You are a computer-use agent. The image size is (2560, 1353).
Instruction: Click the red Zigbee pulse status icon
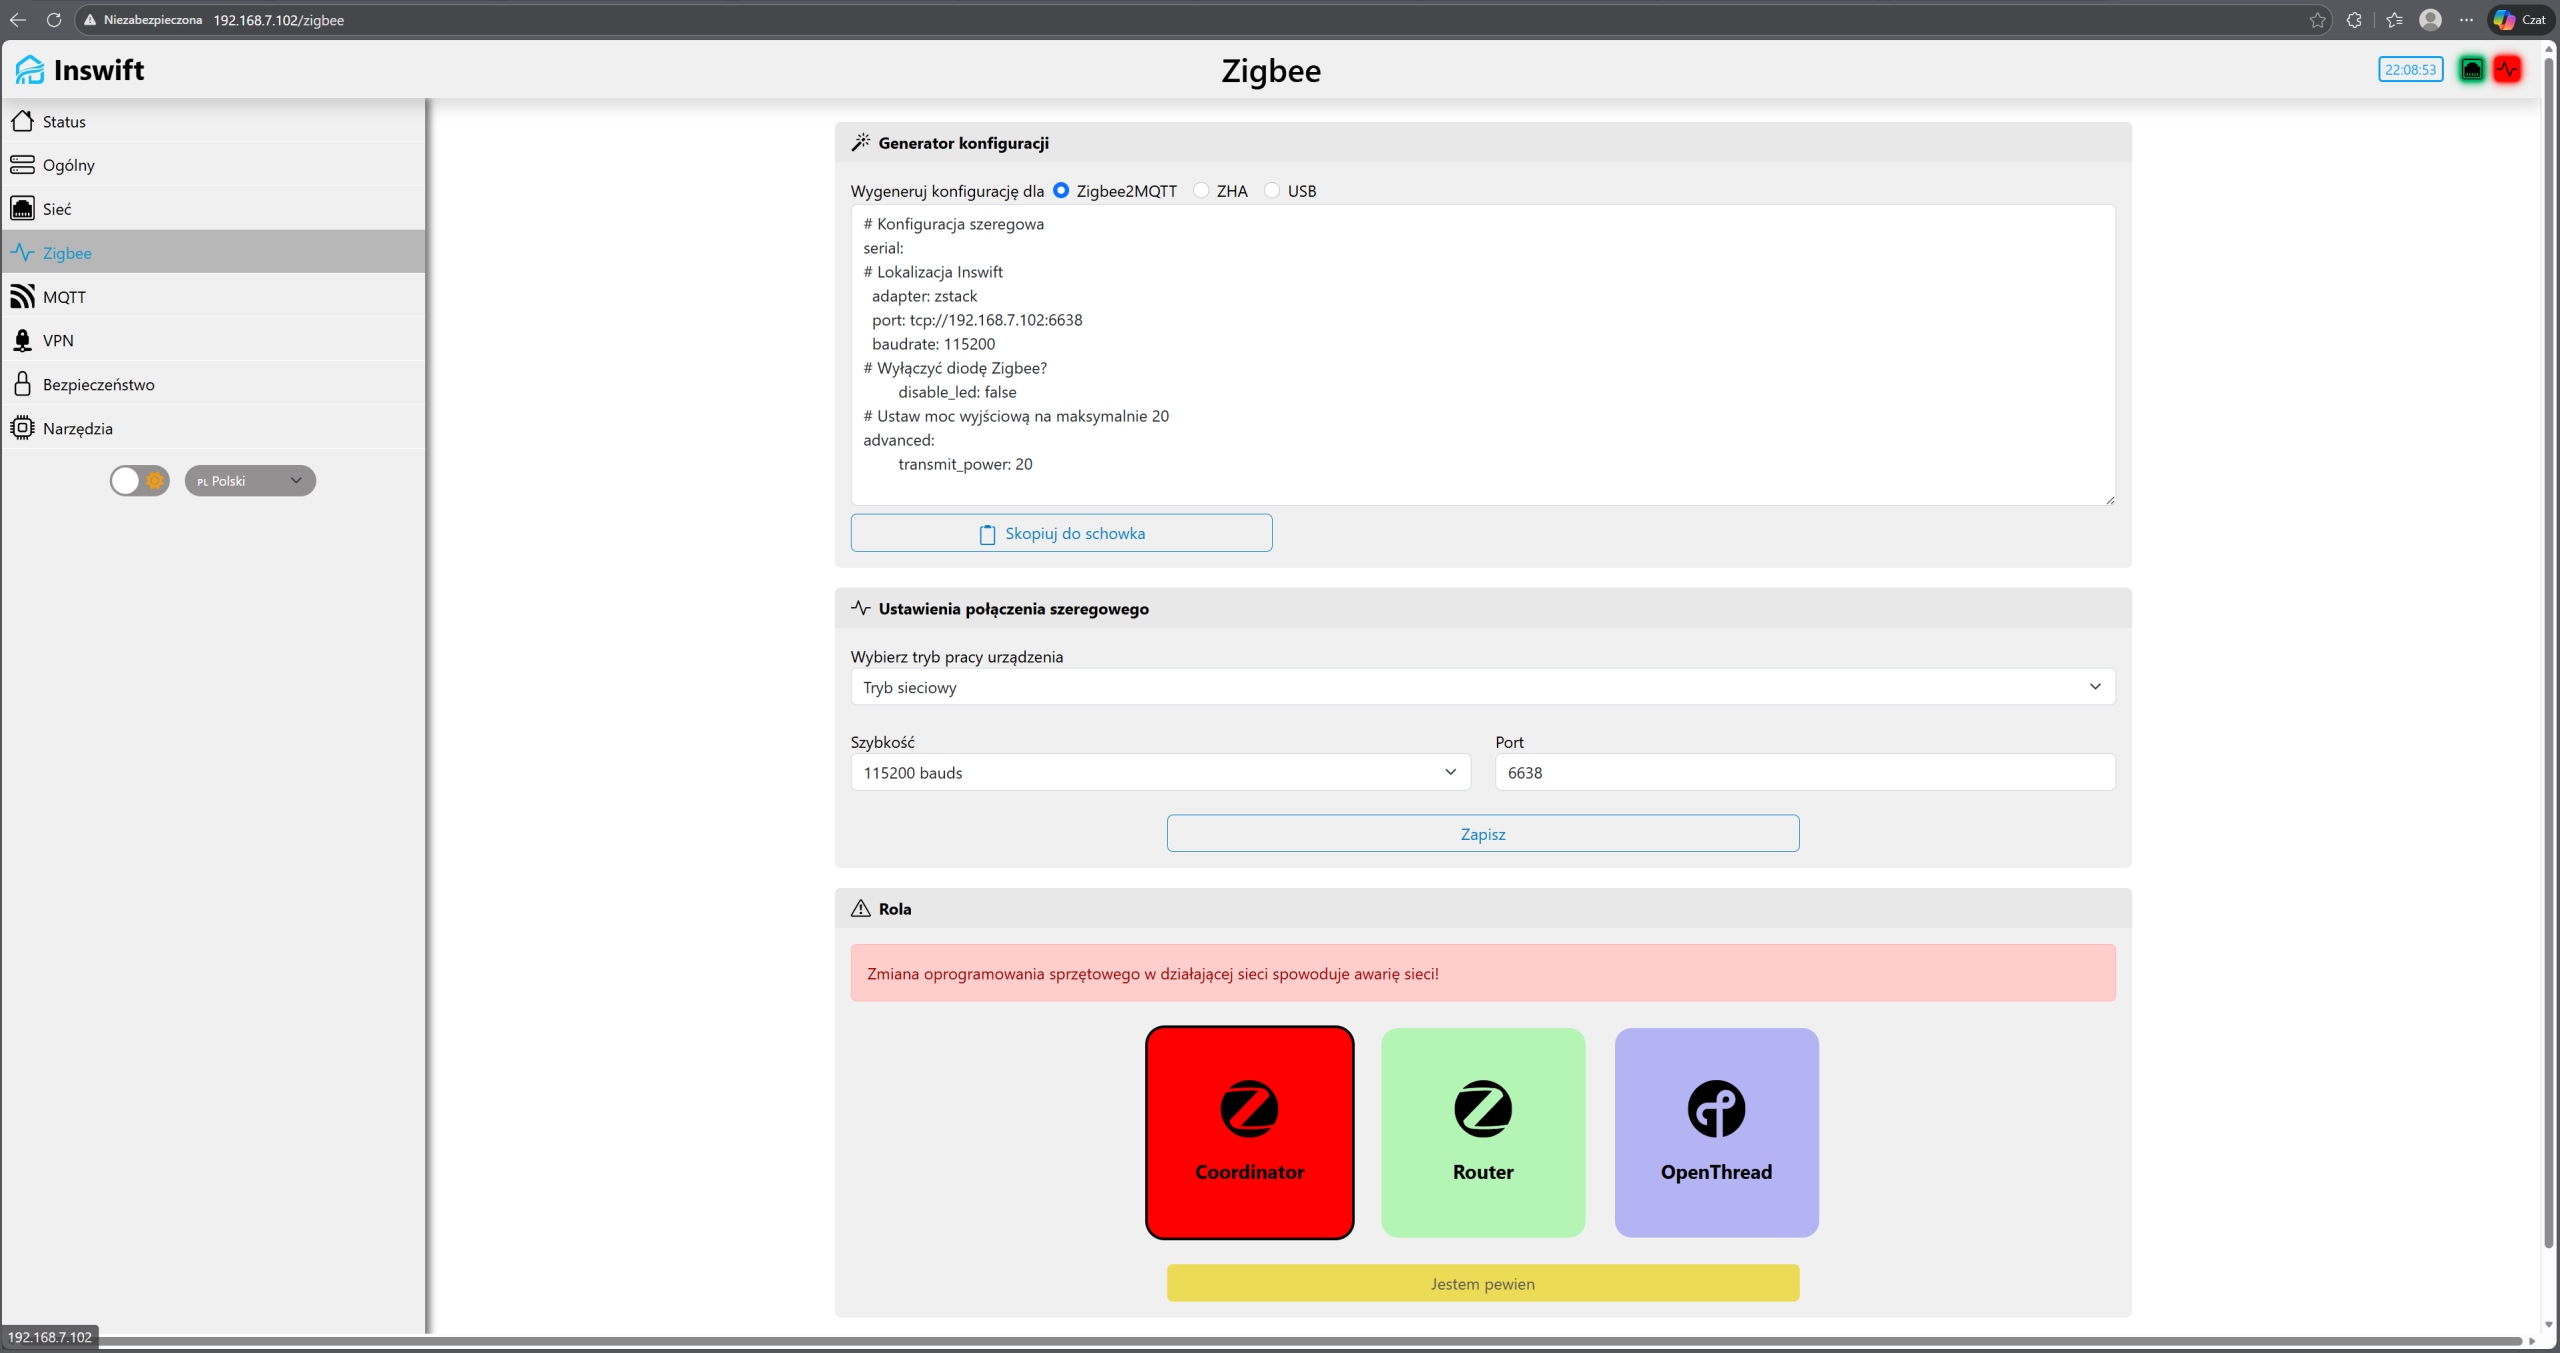click(2507, 70)
